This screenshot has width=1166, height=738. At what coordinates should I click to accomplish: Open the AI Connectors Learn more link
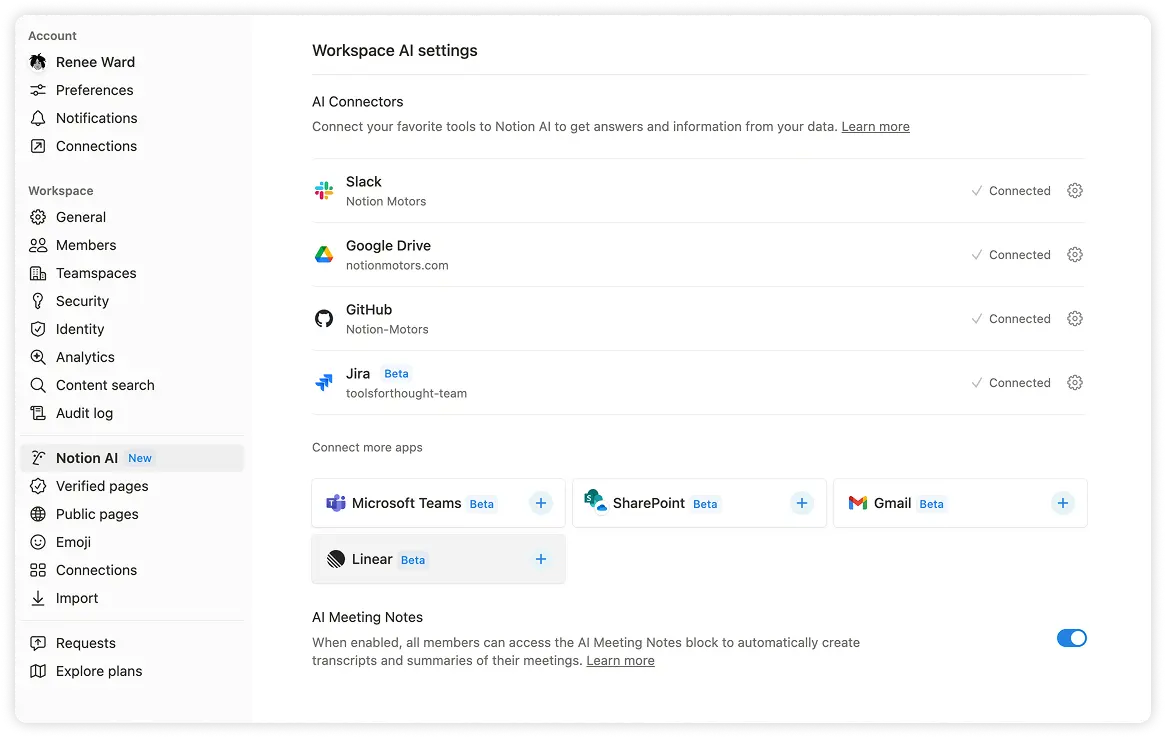(x=875, y=126)
